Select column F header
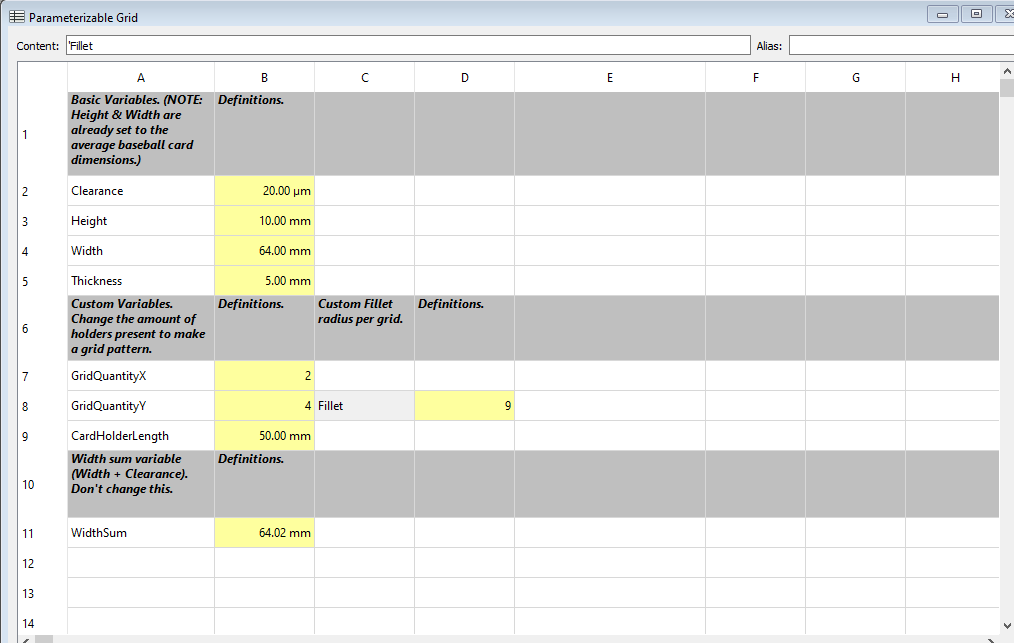The height and width of the screenshot is (643, 1014). coord(755,78)
